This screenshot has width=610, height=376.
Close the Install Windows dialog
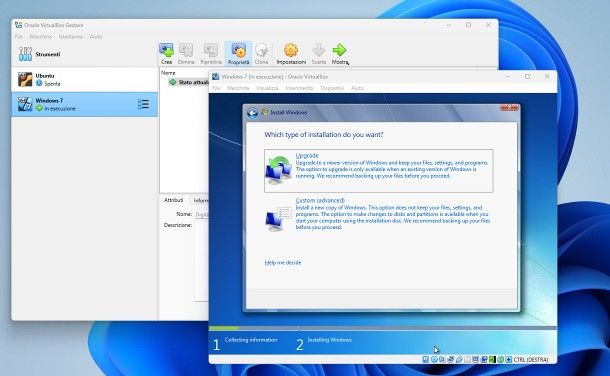point(509,107)
